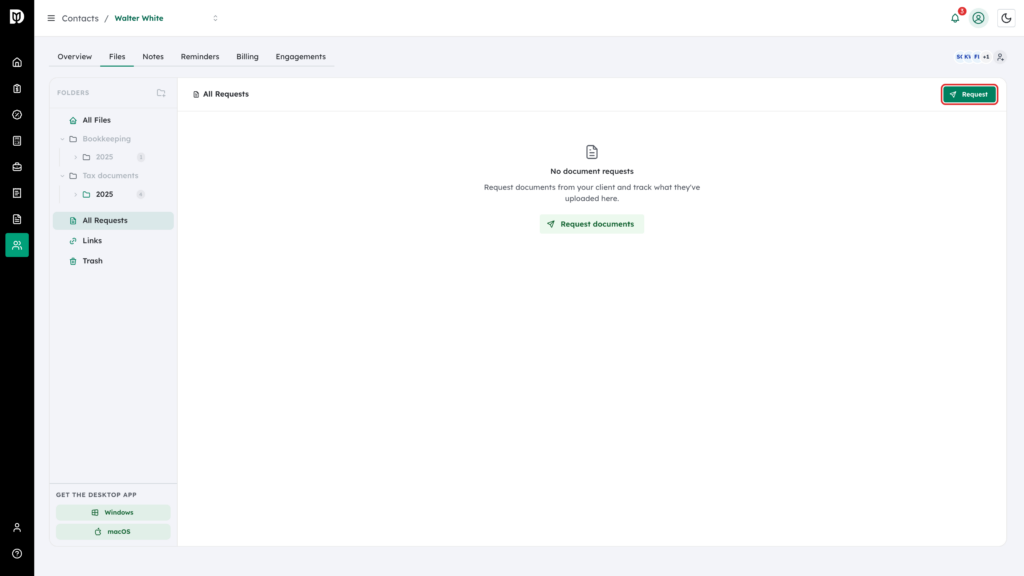Open the user profile icon at the sidebar bottom
1024x576 pixels.
click(17, 528)
